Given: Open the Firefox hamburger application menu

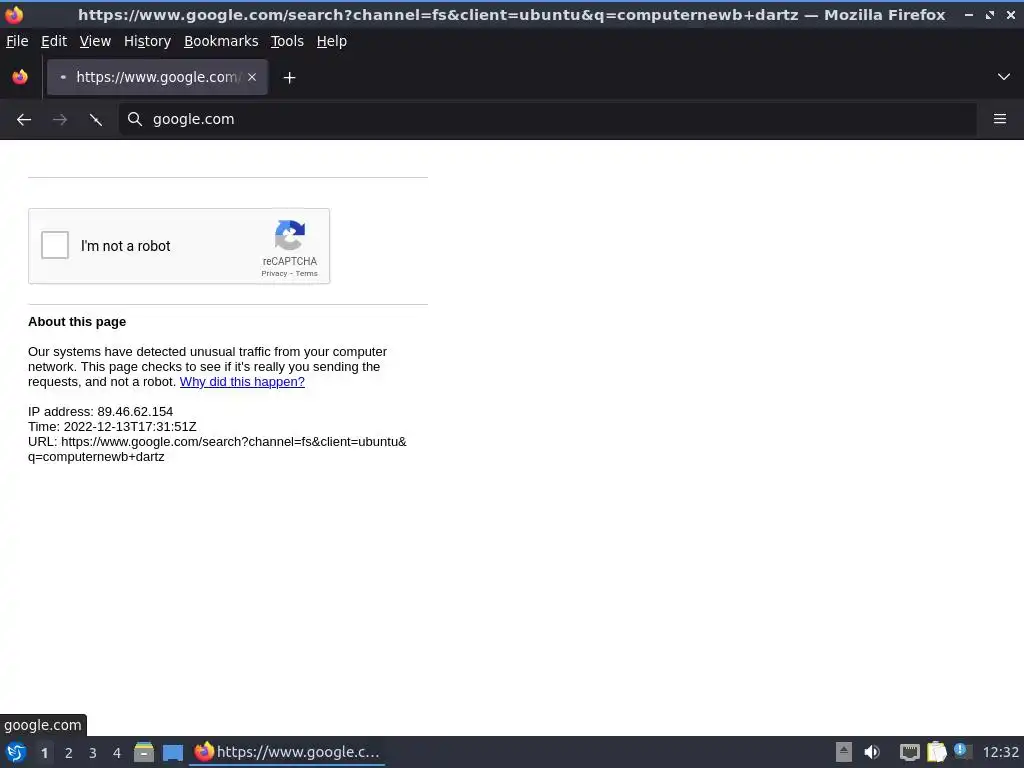Looking at the screenshot, I should pos(1000,119).
